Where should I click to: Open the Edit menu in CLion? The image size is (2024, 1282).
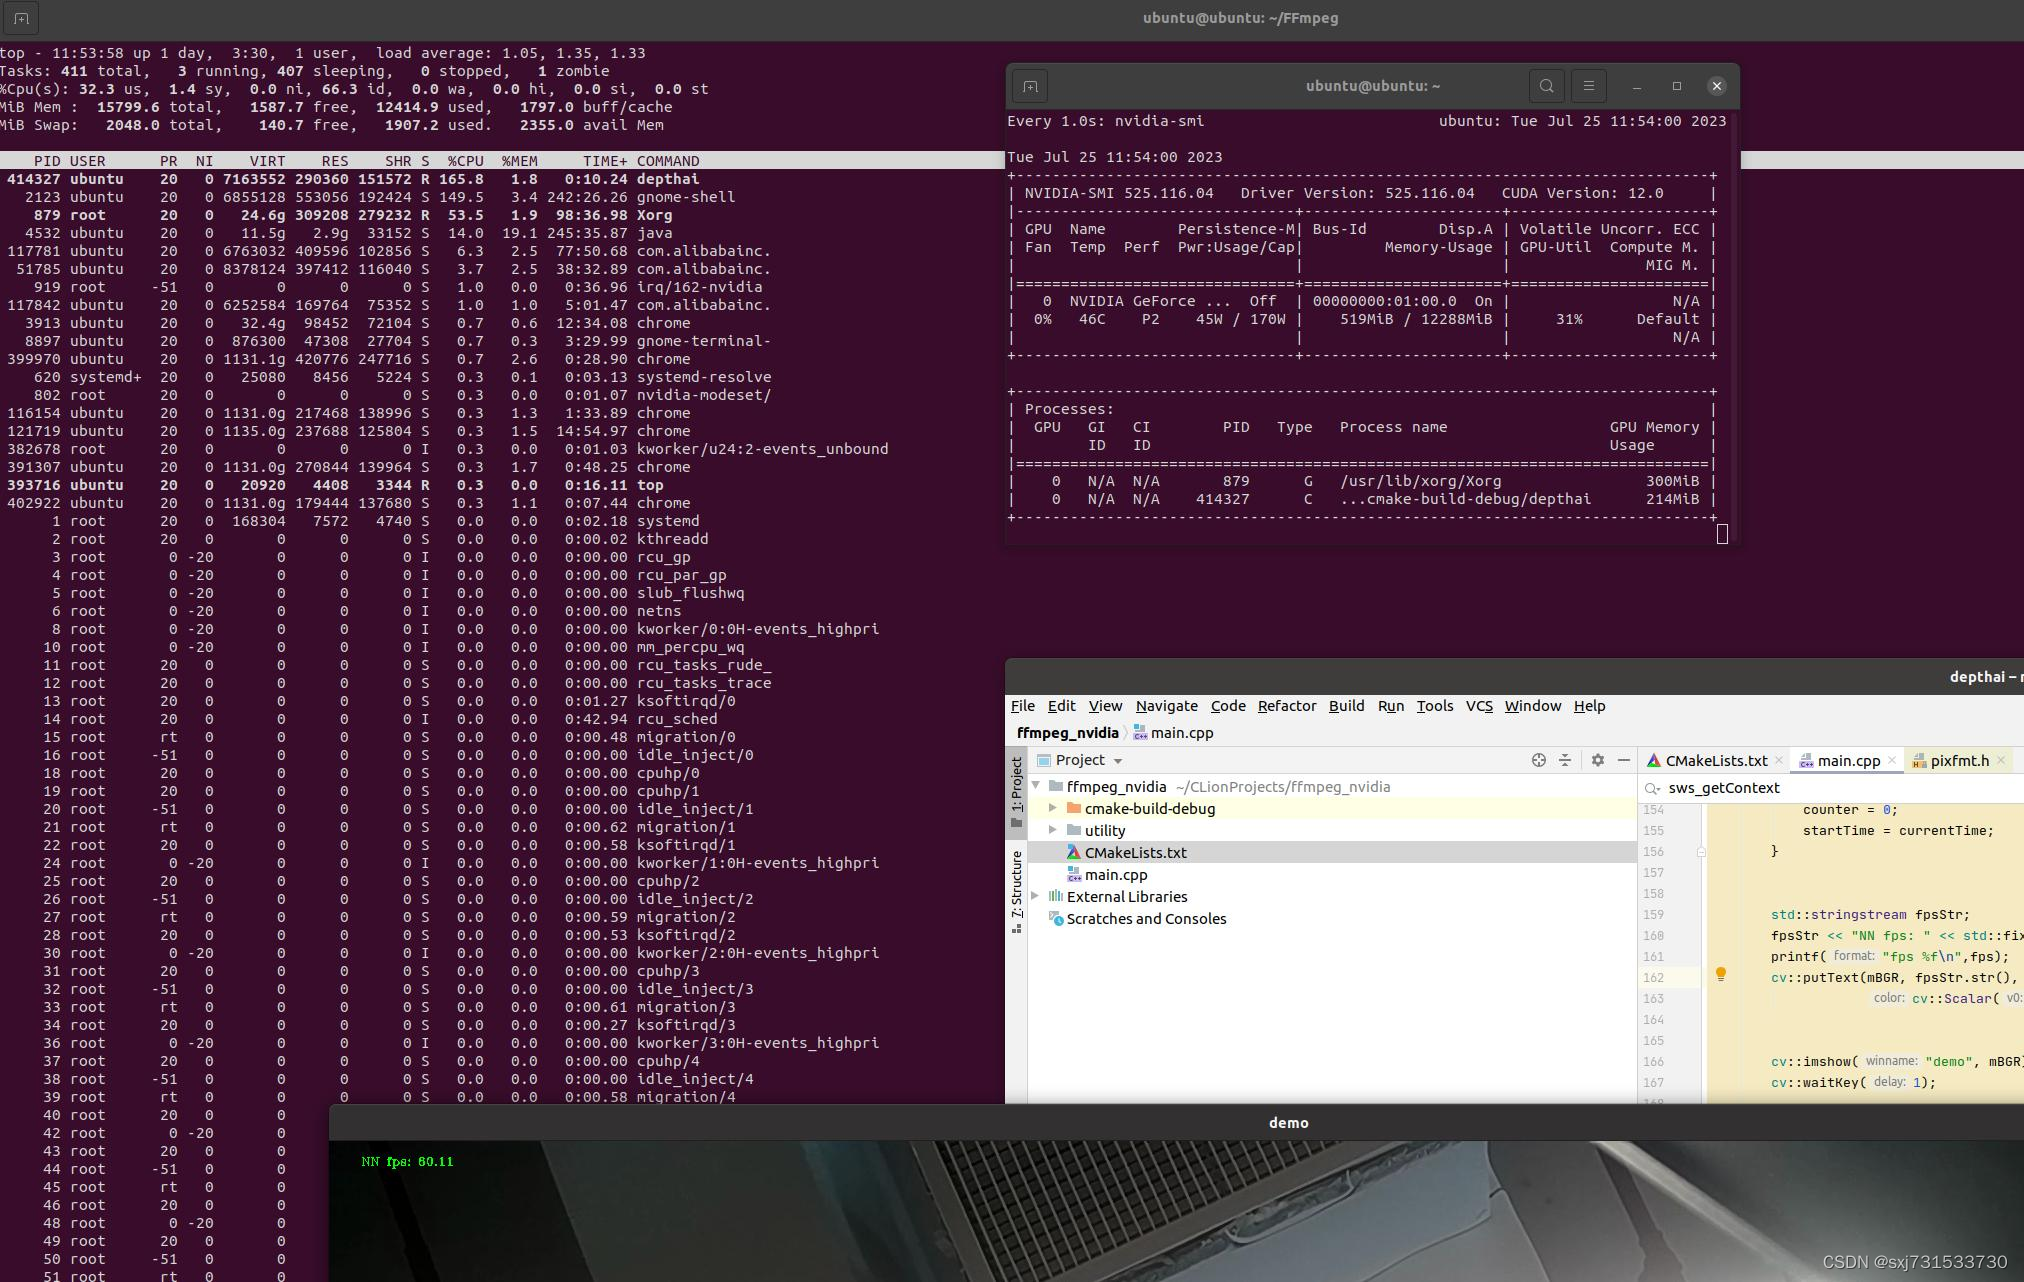[1061, 706]
